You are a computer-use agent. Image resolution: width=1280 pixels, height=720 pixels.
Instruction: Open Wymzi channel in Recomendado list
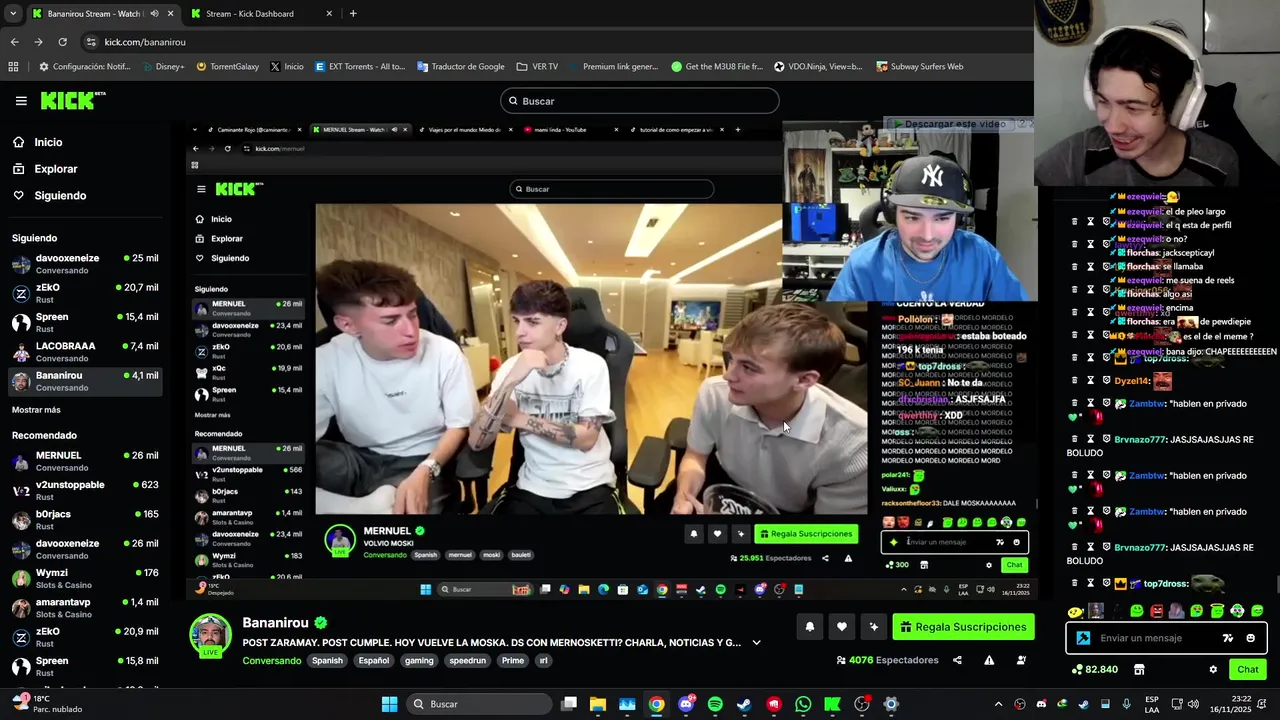(85, 579)
